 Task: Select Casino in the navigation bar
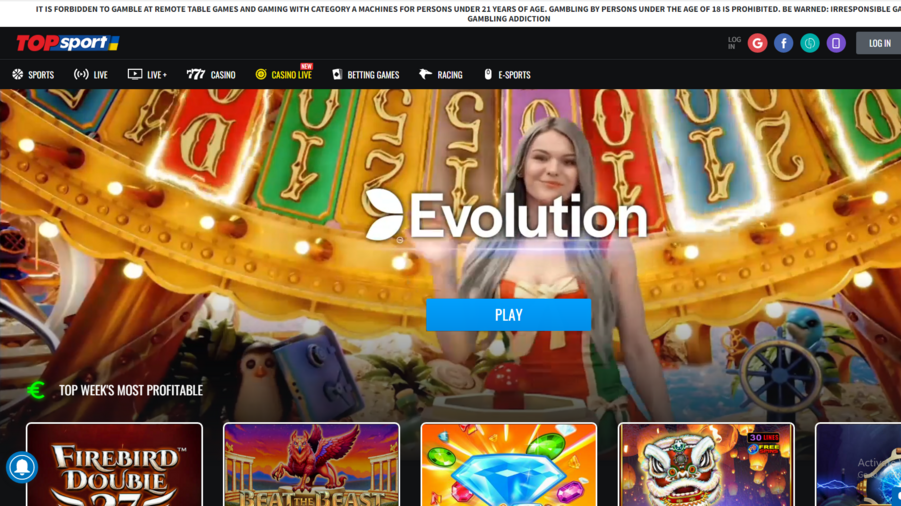[211, 75]
